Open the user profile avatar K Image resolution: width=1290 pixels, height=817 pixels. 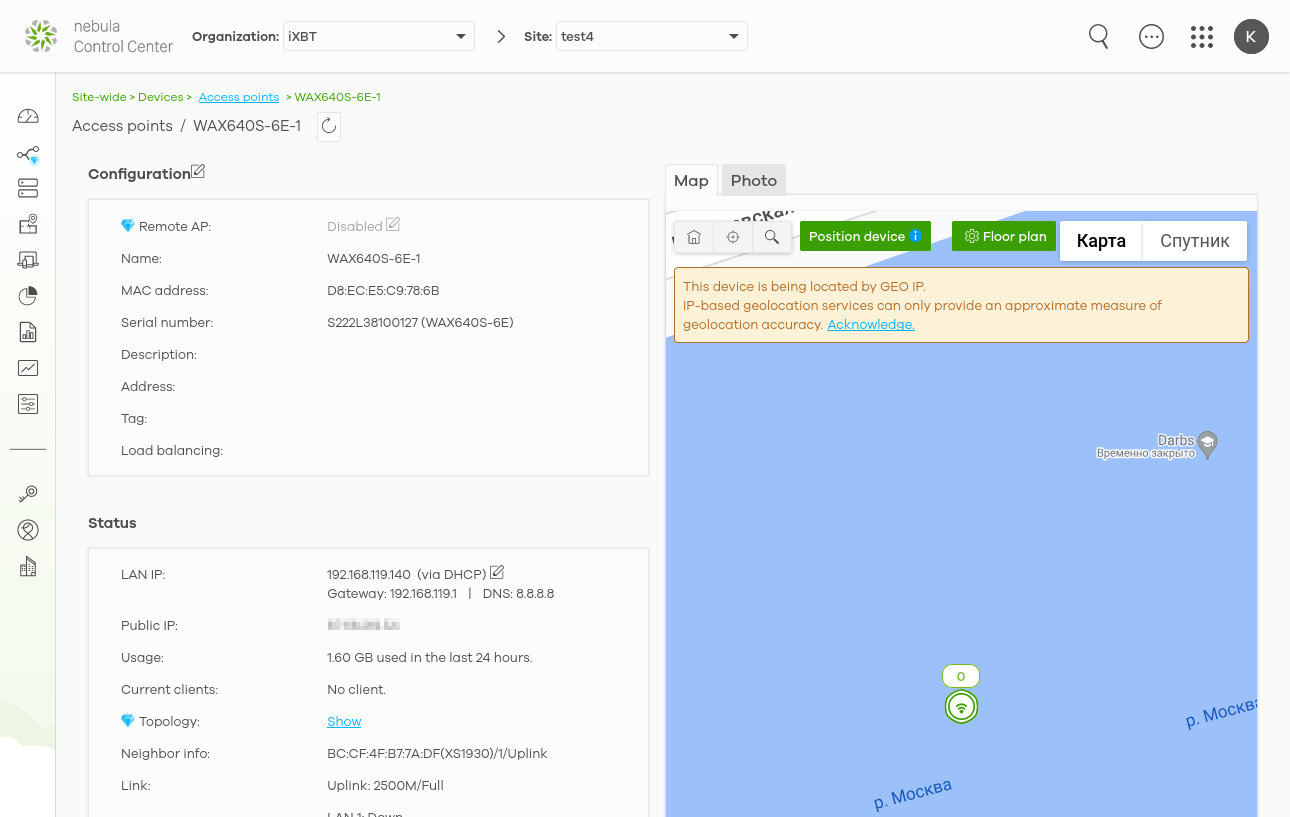pyautogui.click(x=1251, y=37)
